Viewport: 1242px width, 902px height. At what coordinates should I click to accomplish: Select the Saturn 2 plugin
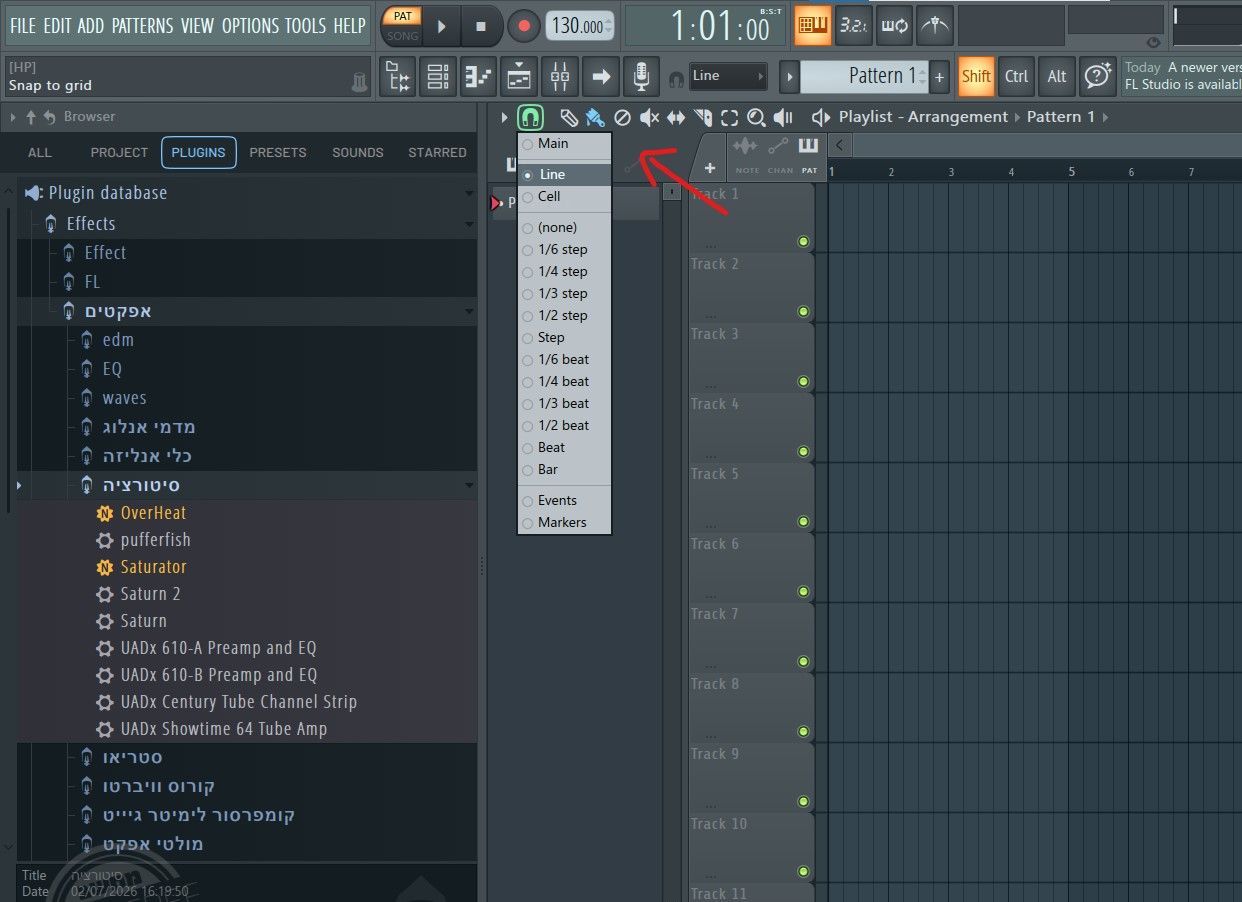(x=150, y=594)
